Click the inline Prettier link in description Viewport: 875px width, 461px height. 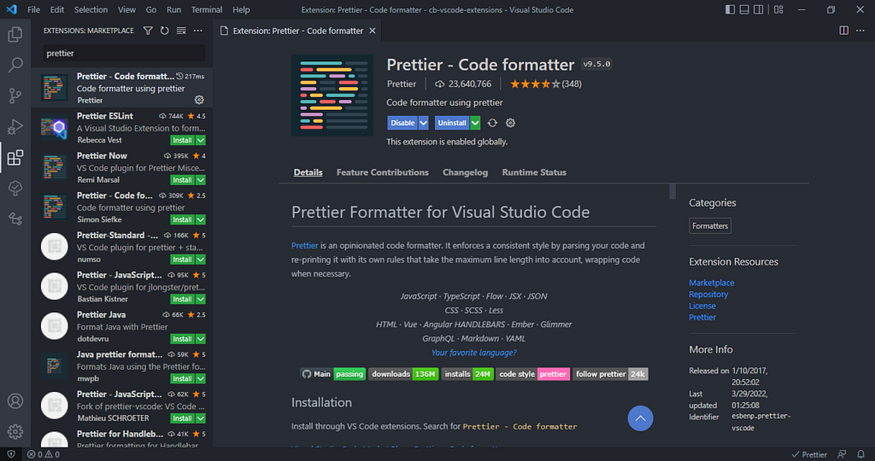pyautogui.click(x=305, y=246)
